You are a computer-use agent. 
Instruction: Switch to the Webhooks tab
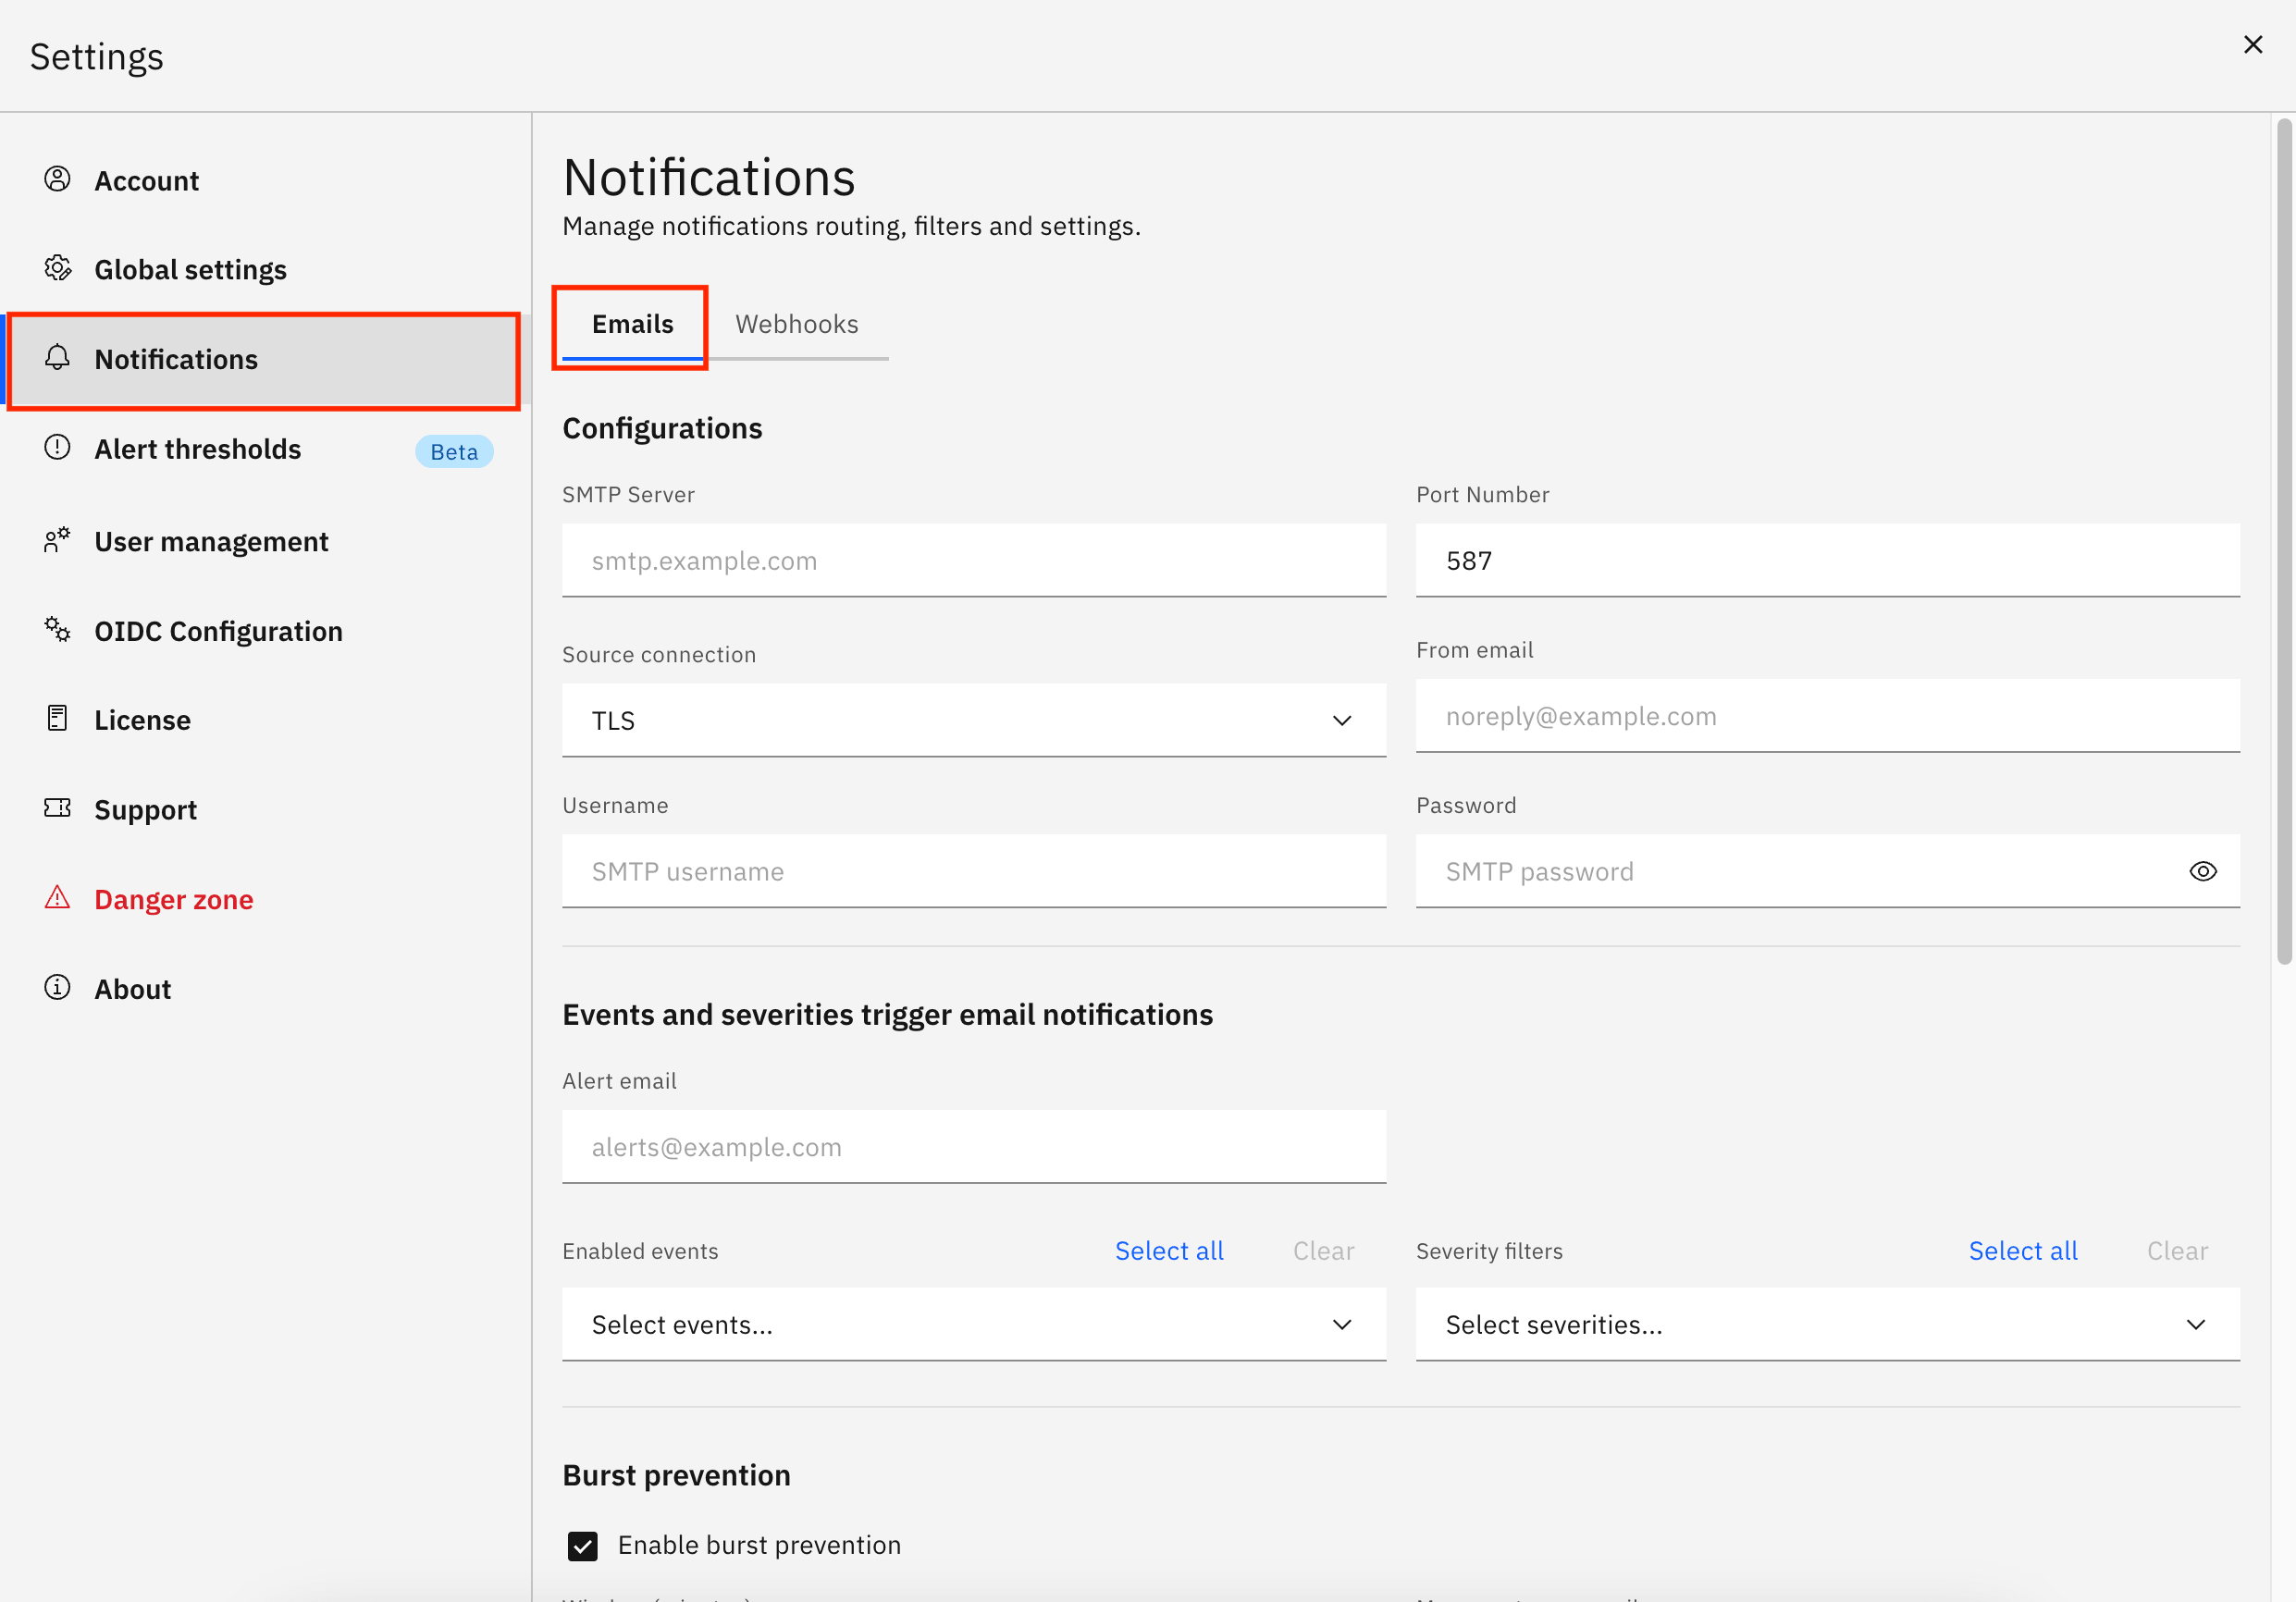(797, 324)
